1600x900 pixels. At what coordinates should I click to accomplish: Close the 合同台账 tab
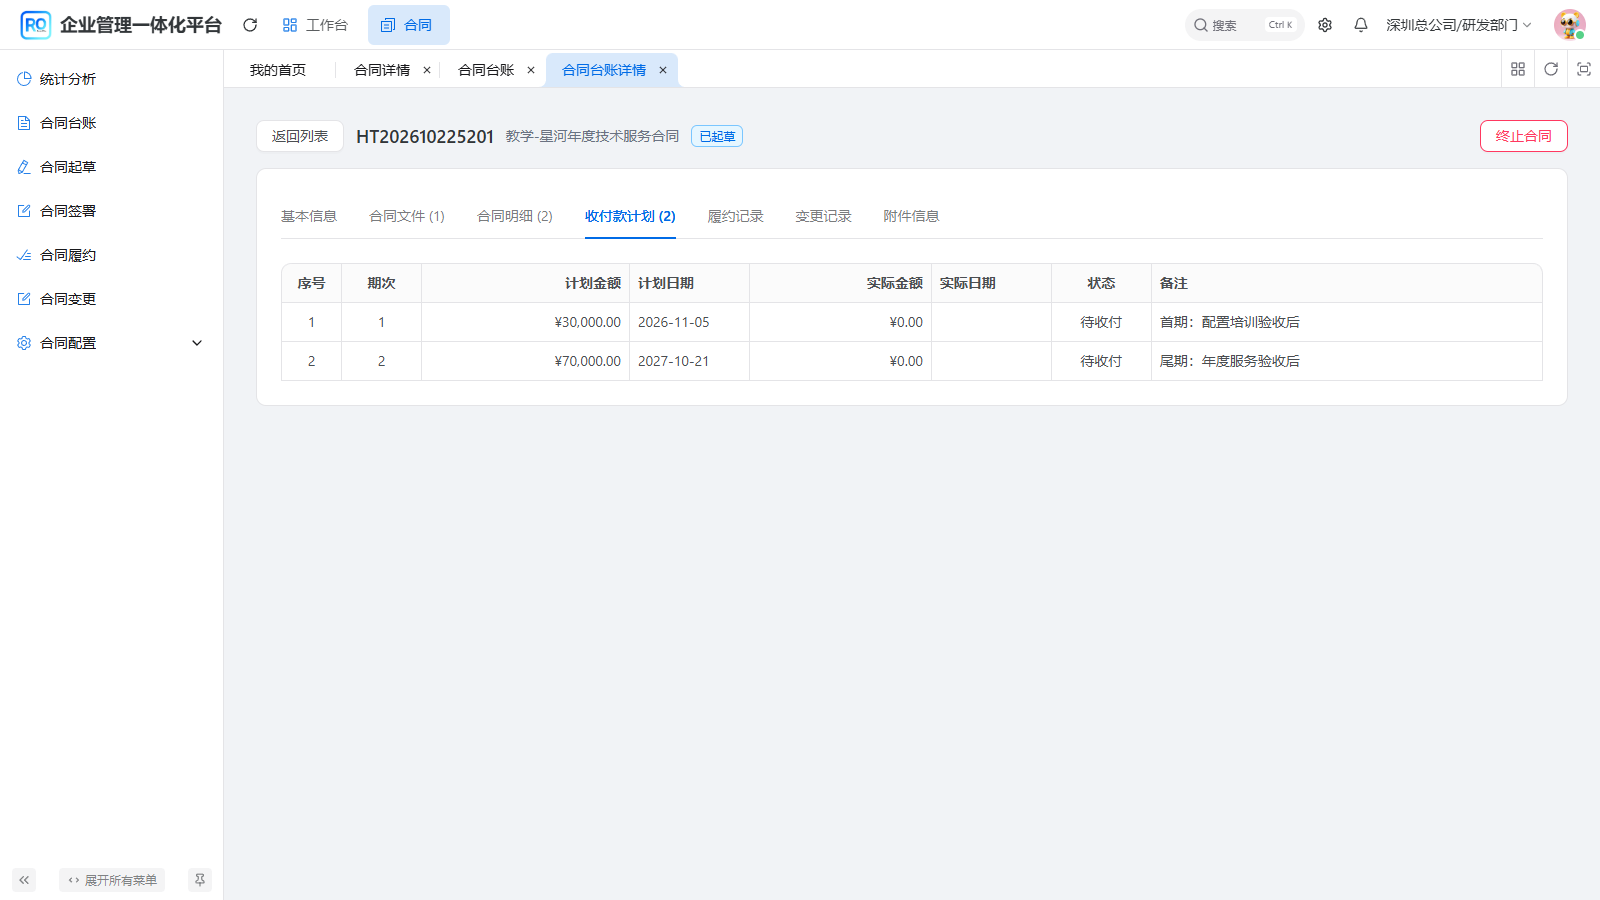pos(531,70)
